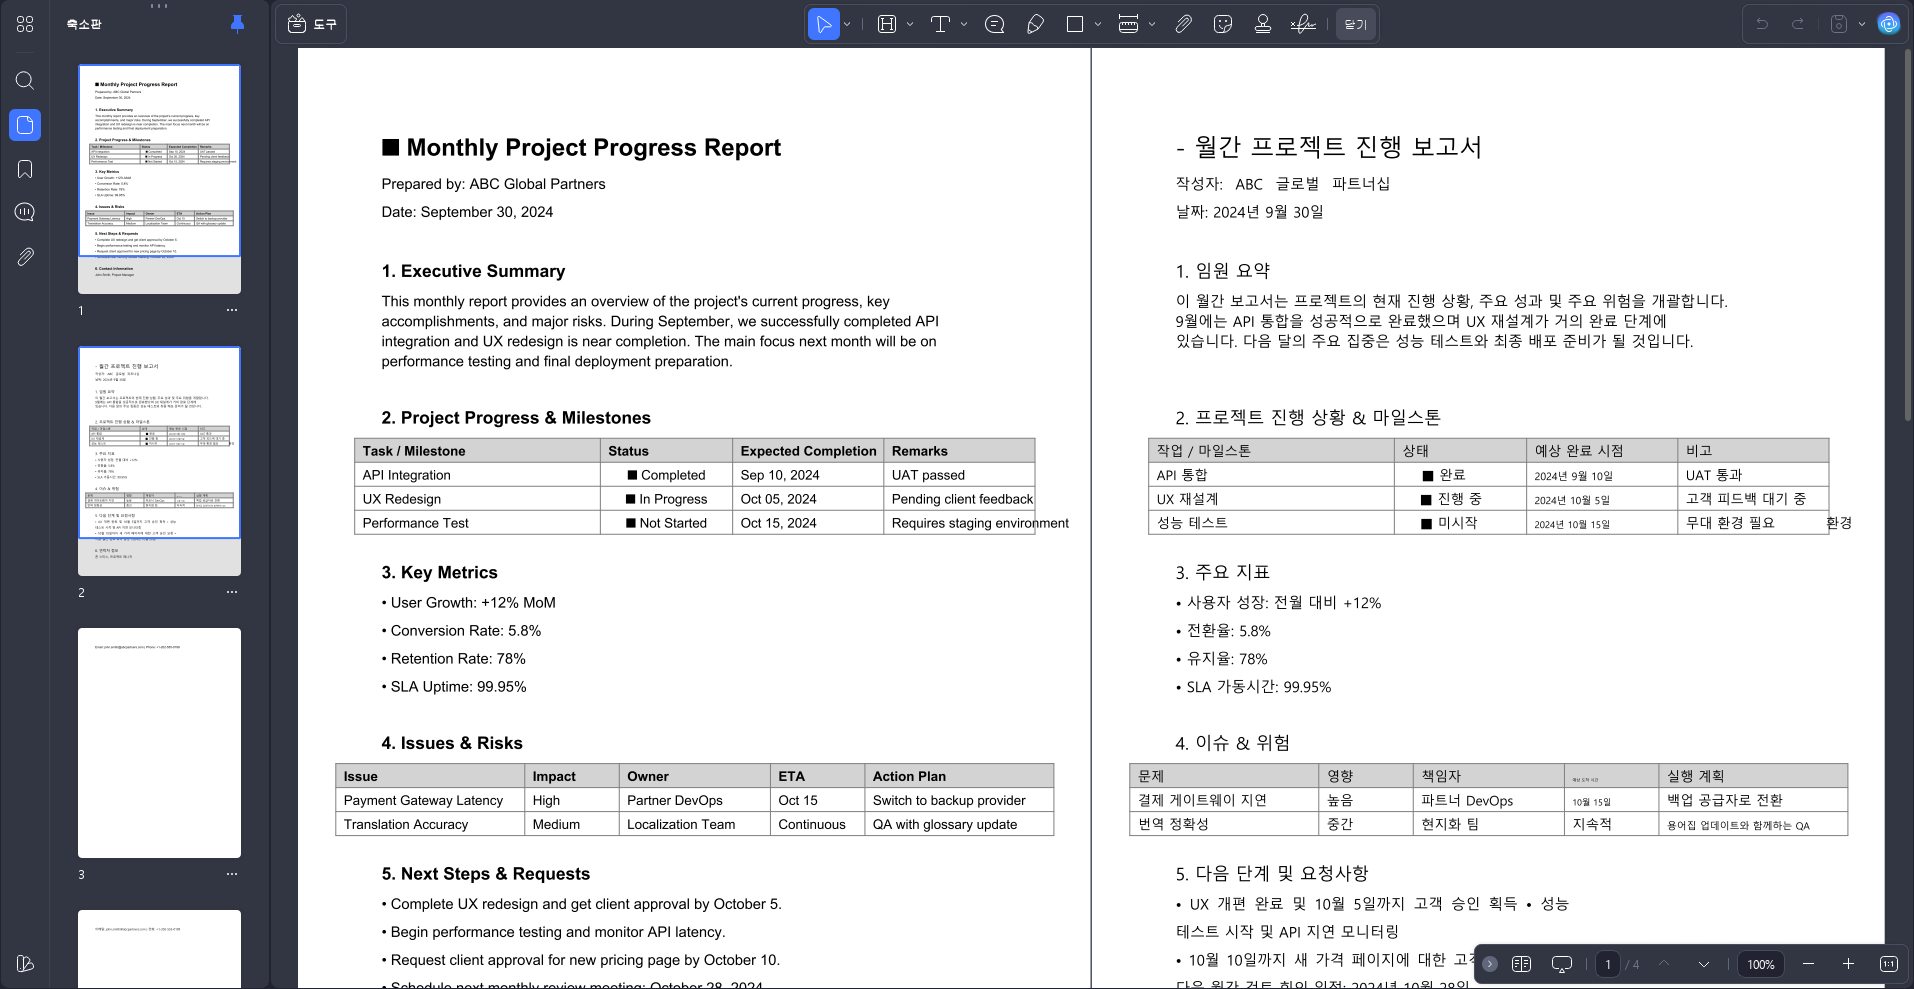The width and height of the screenshot is (1914, 989).
Task: Toggle the pin on 축소판 panel
Action: (x=237, y=23)
